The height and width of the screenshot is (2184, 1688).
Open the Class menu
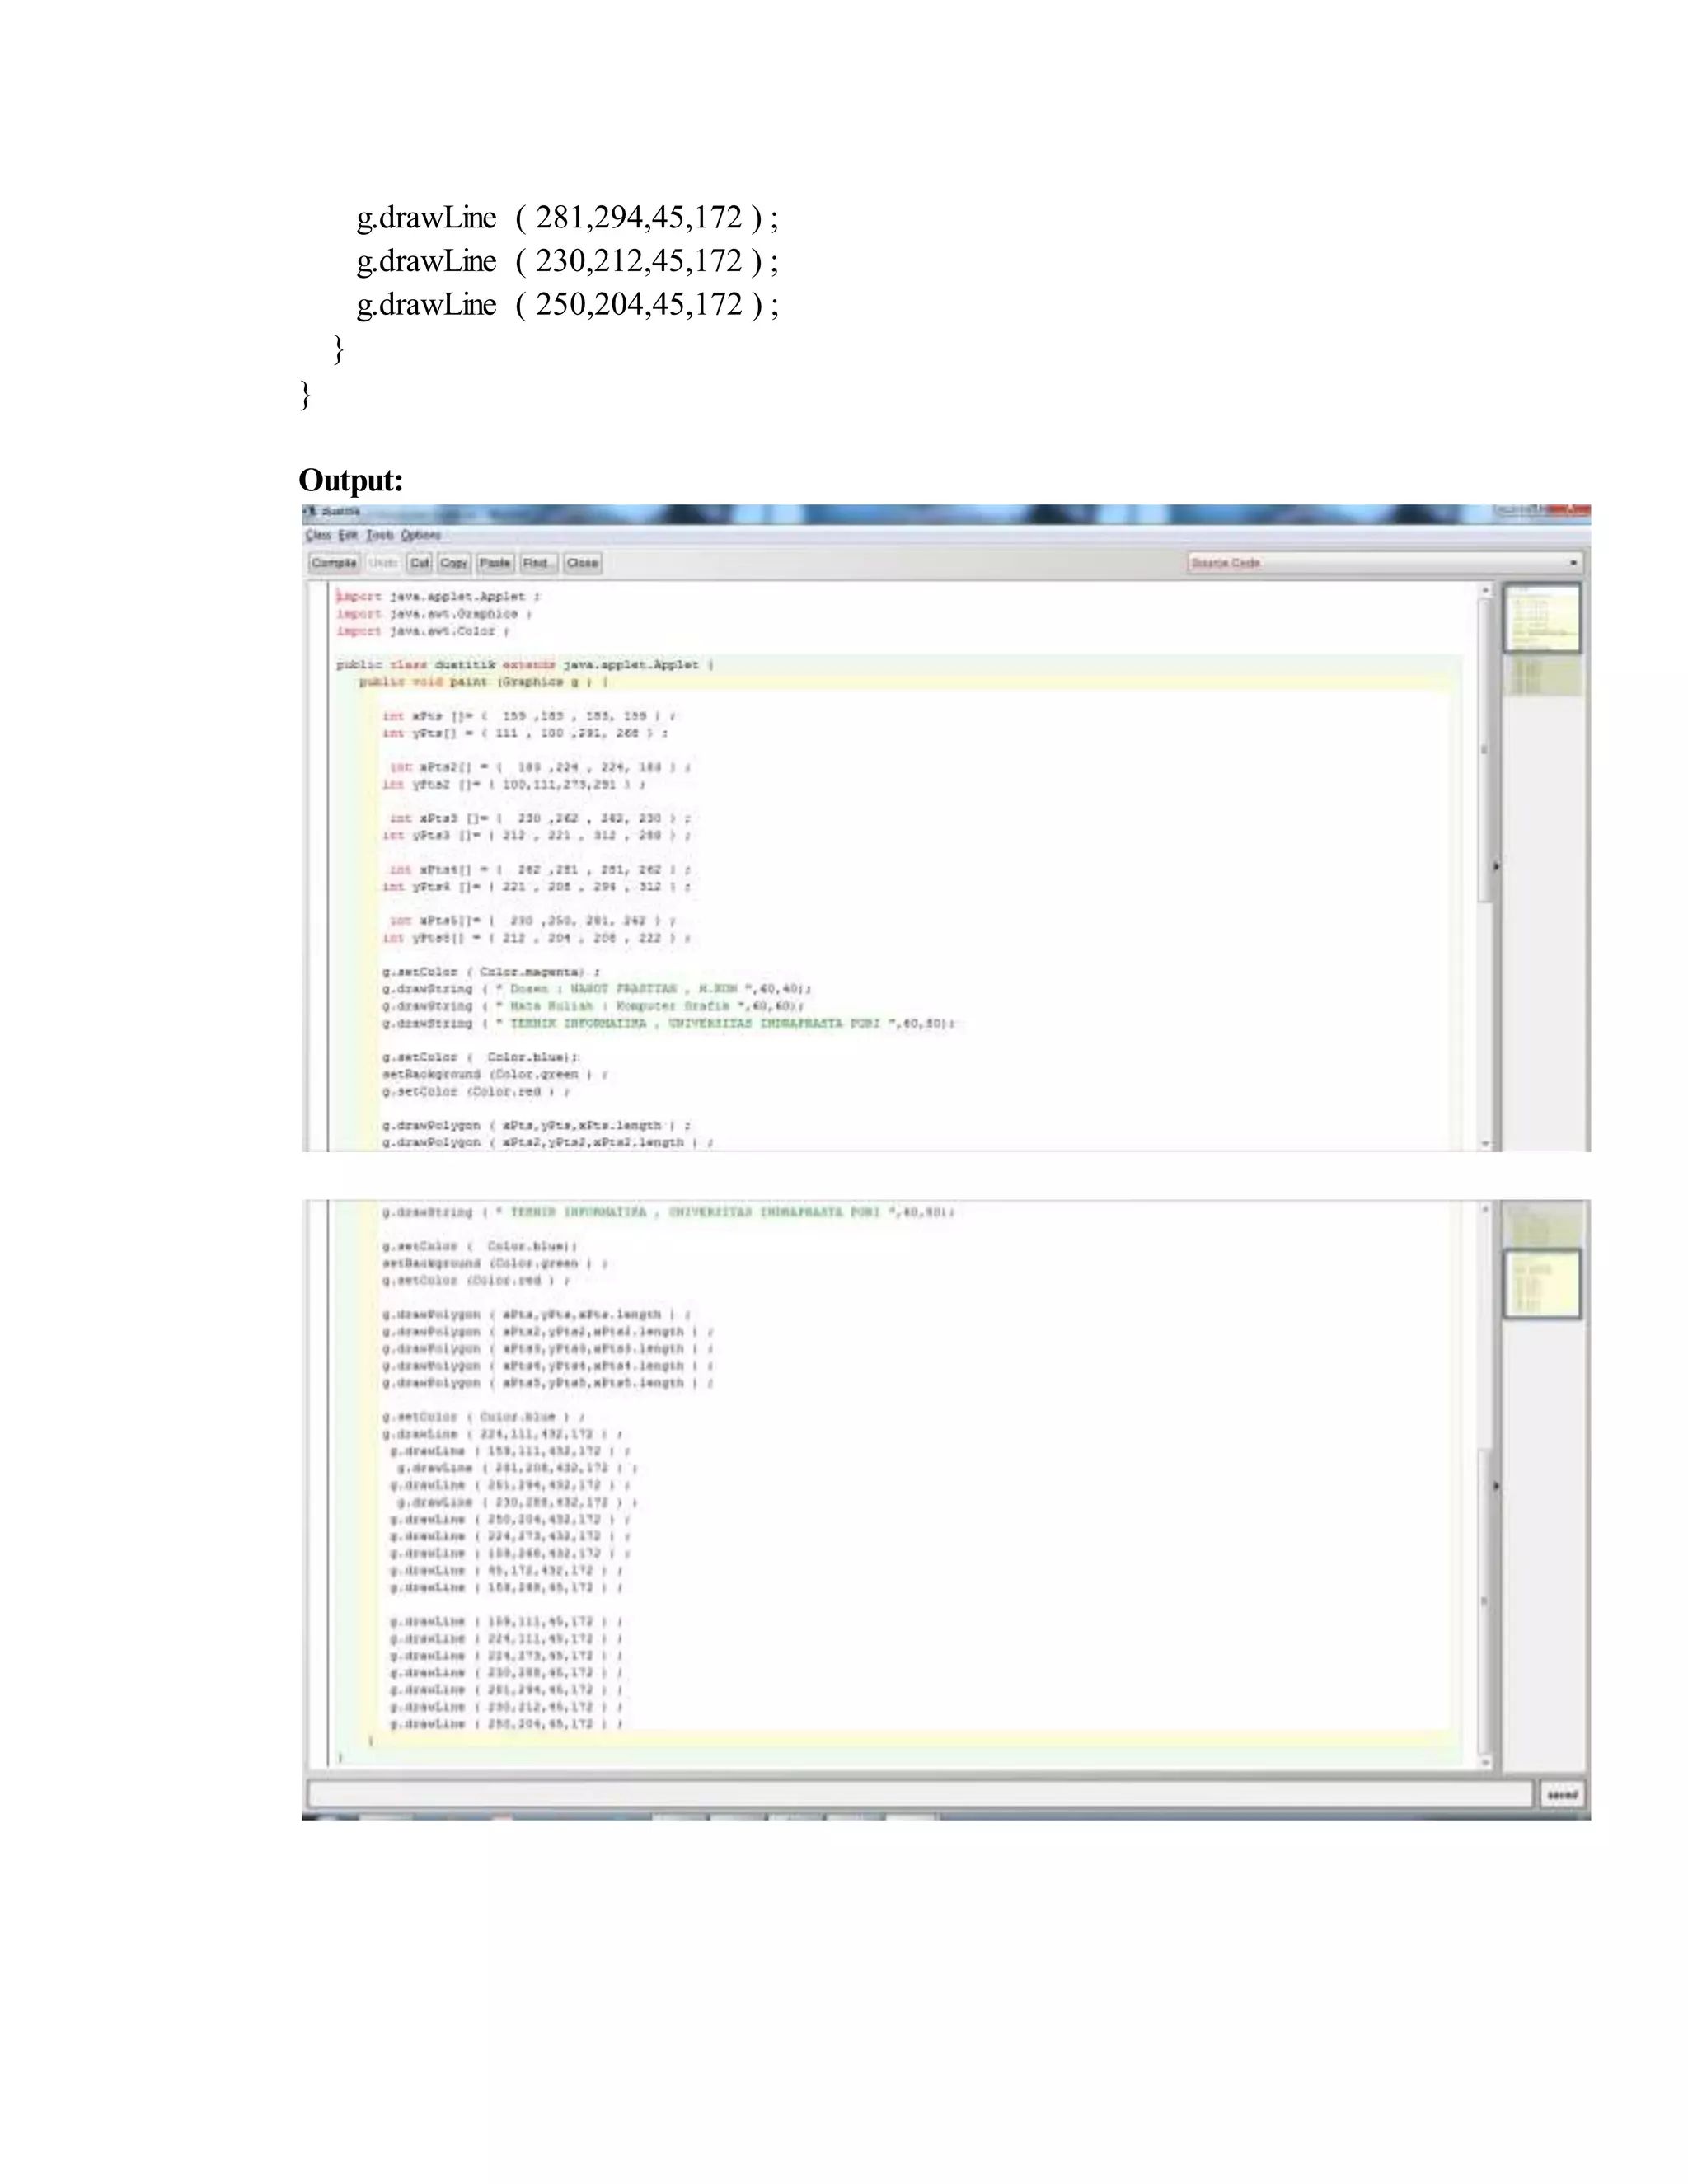[318, 535]
